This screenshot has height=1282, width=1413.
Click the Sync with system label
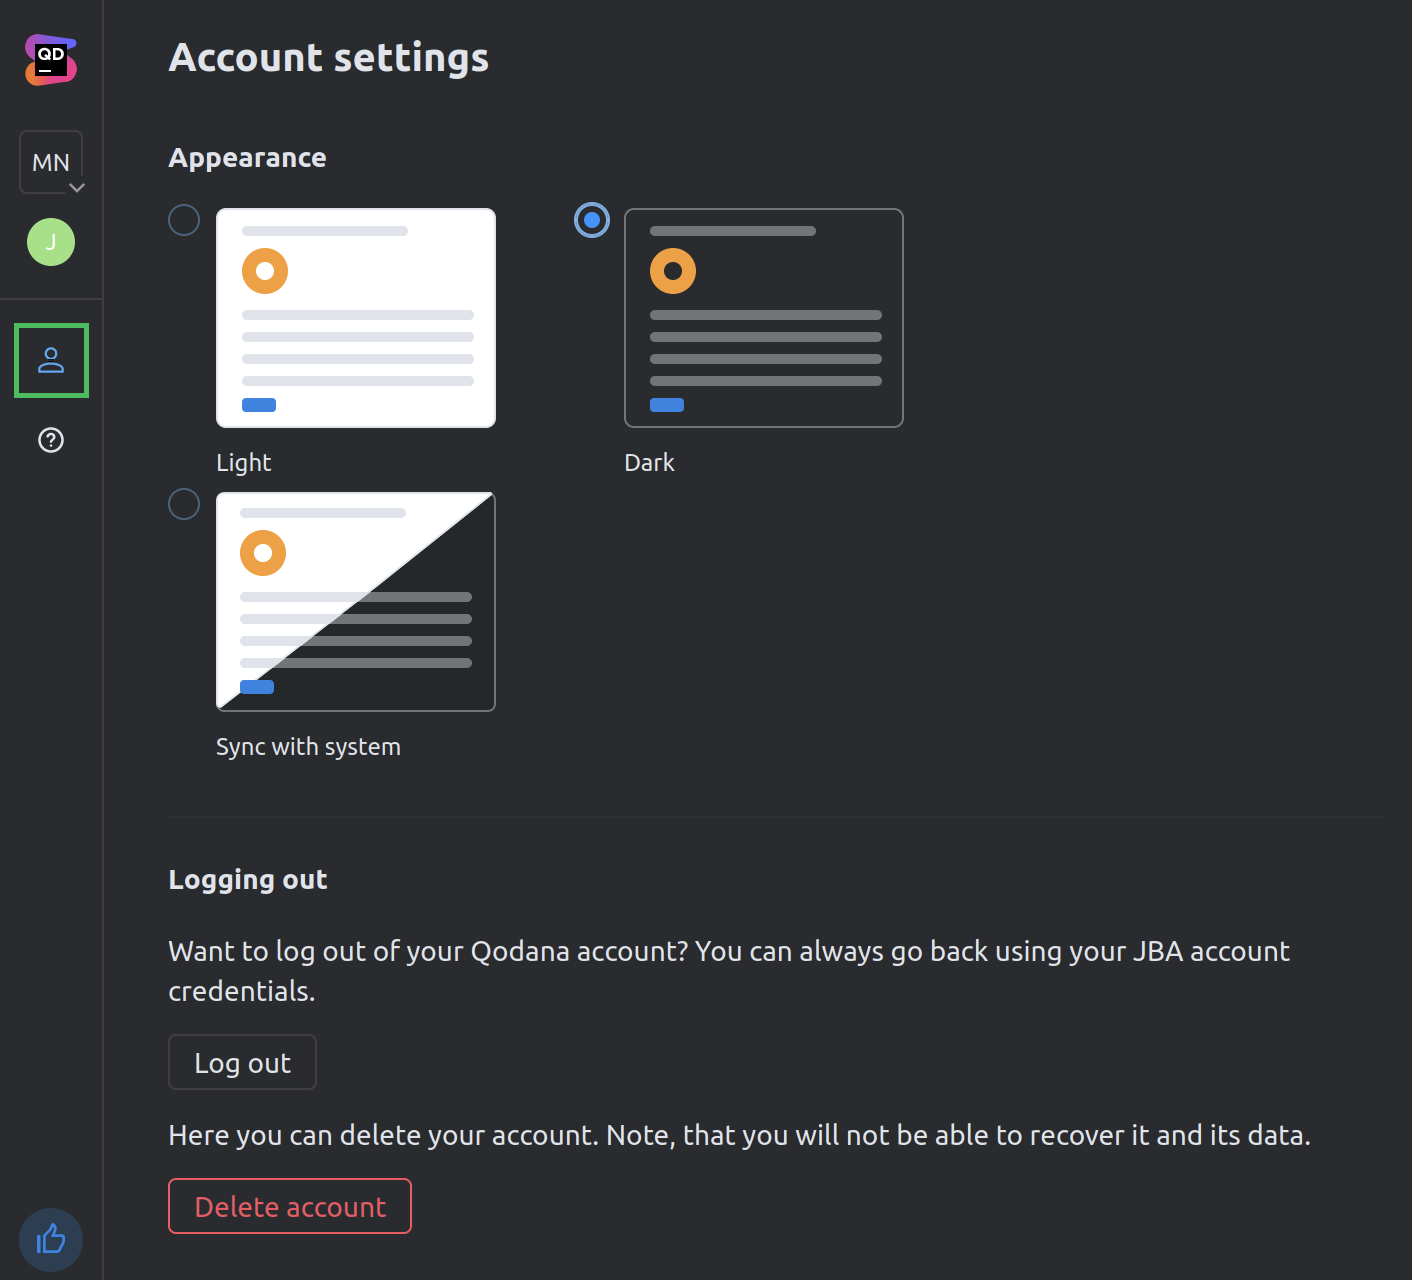[x=308, y=746]
